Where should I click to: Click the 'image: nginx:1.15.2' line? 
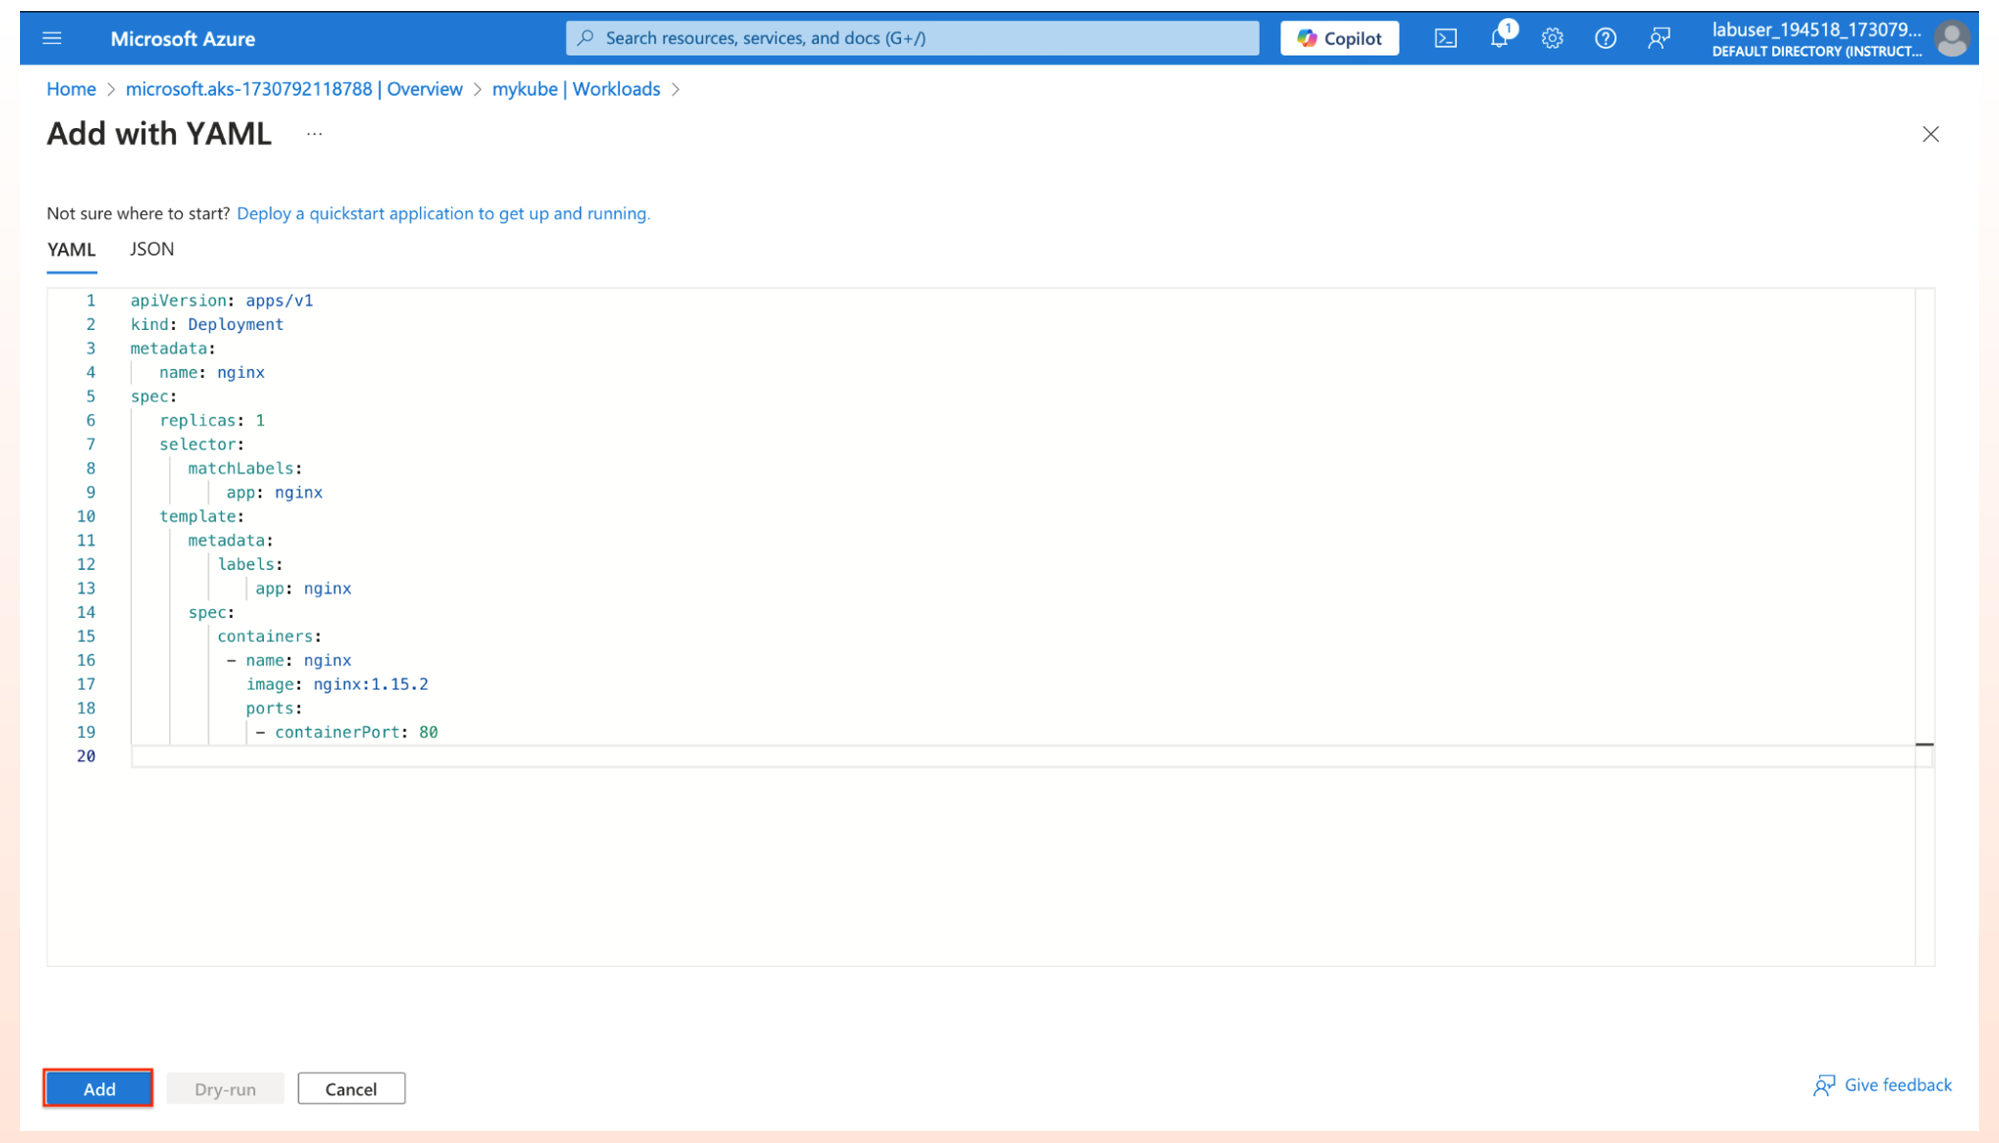point(337,684)
